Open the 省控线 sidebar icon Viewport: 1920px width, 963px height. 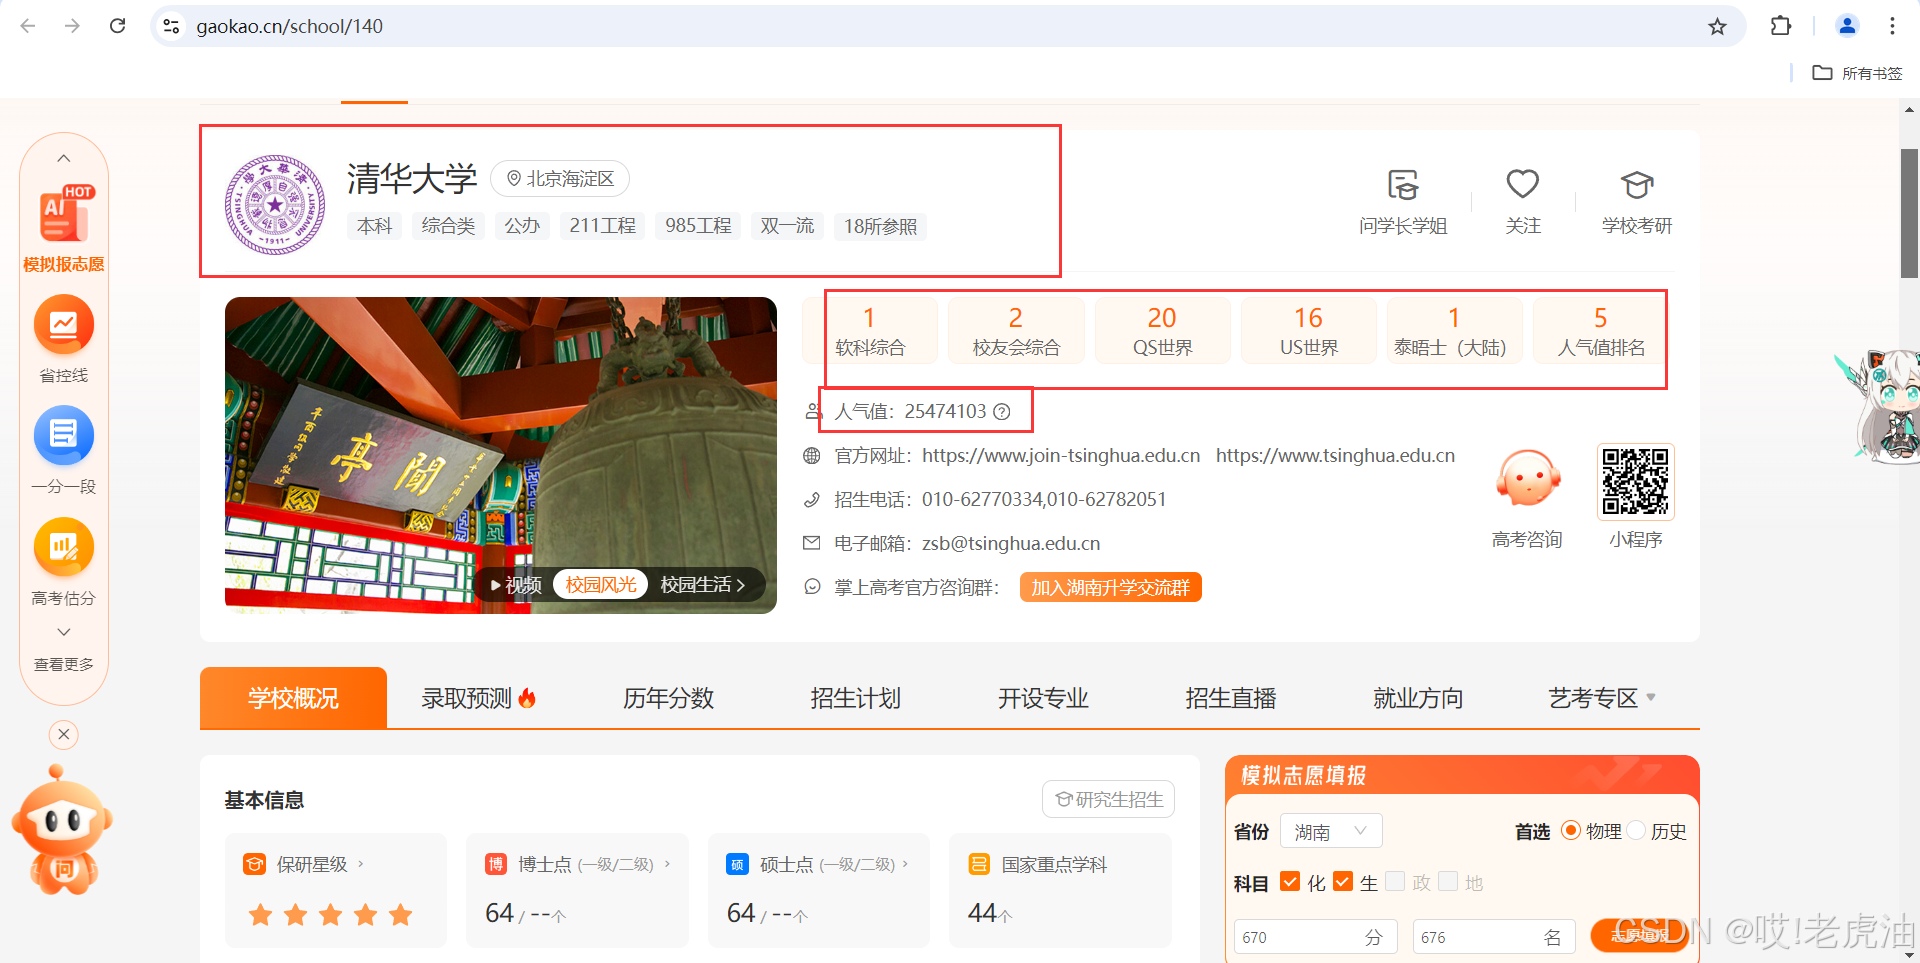(x=64, y=324)
